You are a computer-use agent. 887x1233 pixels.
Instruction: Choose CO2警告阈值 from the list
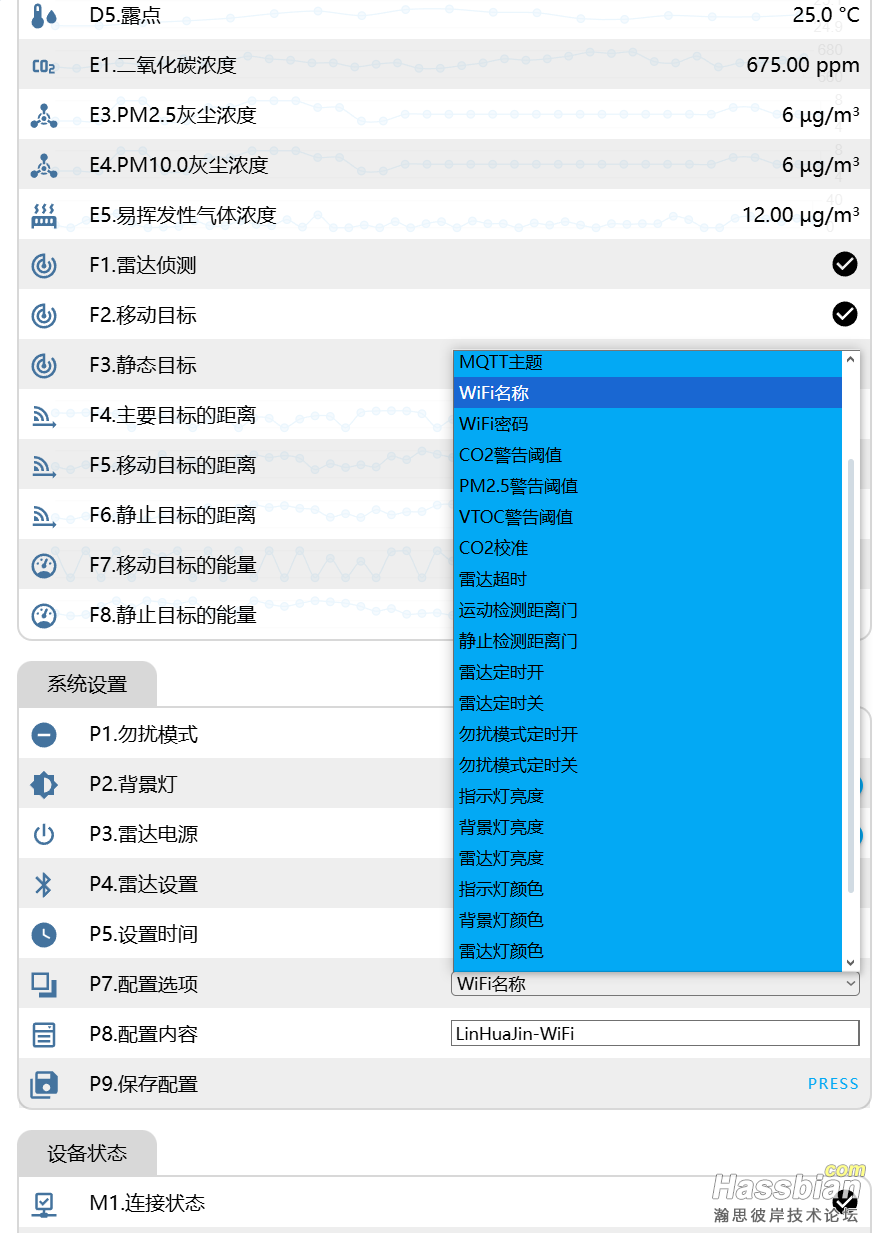648,455
